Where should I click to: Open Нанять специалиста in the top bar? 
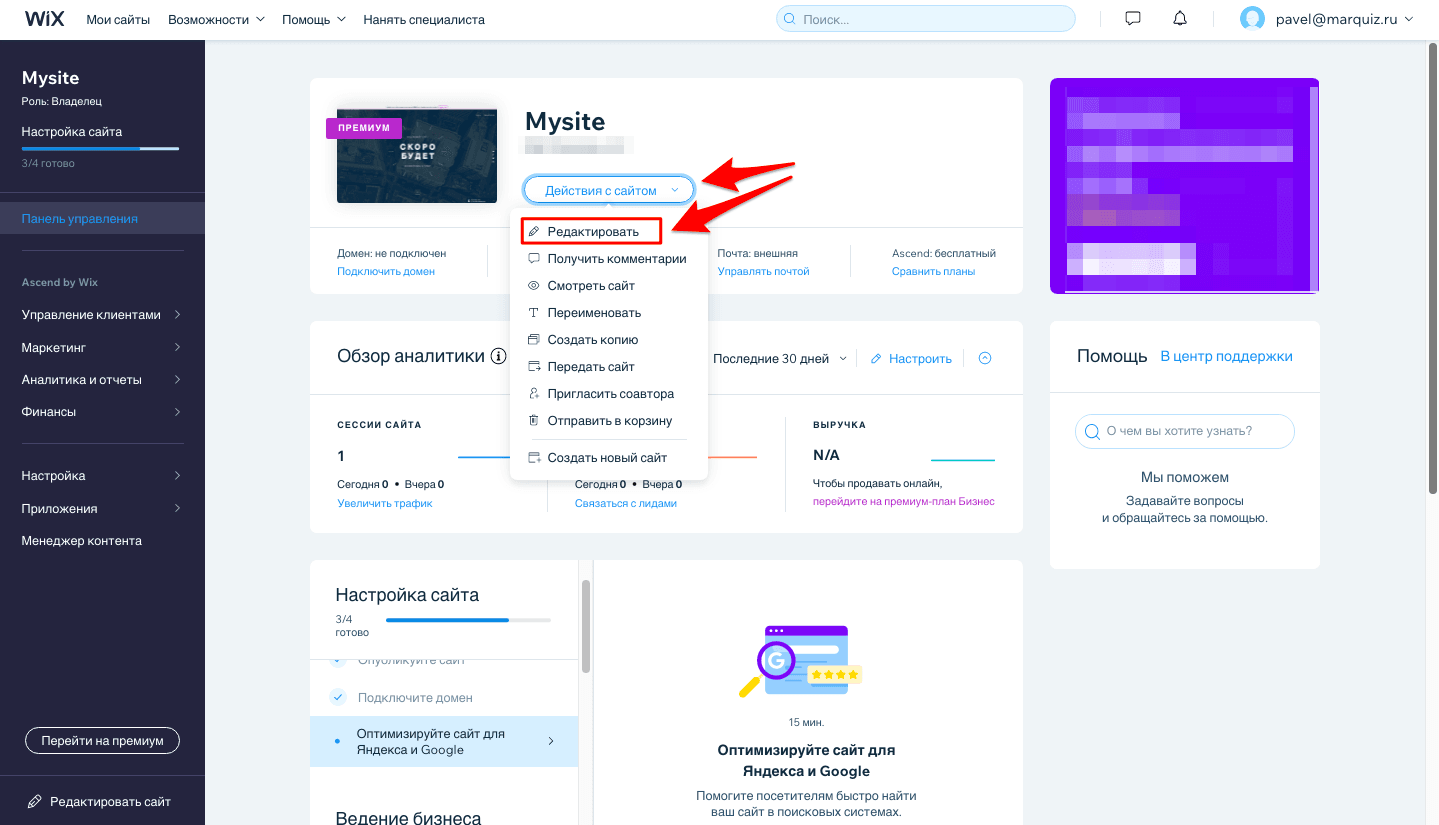point(424,19)
